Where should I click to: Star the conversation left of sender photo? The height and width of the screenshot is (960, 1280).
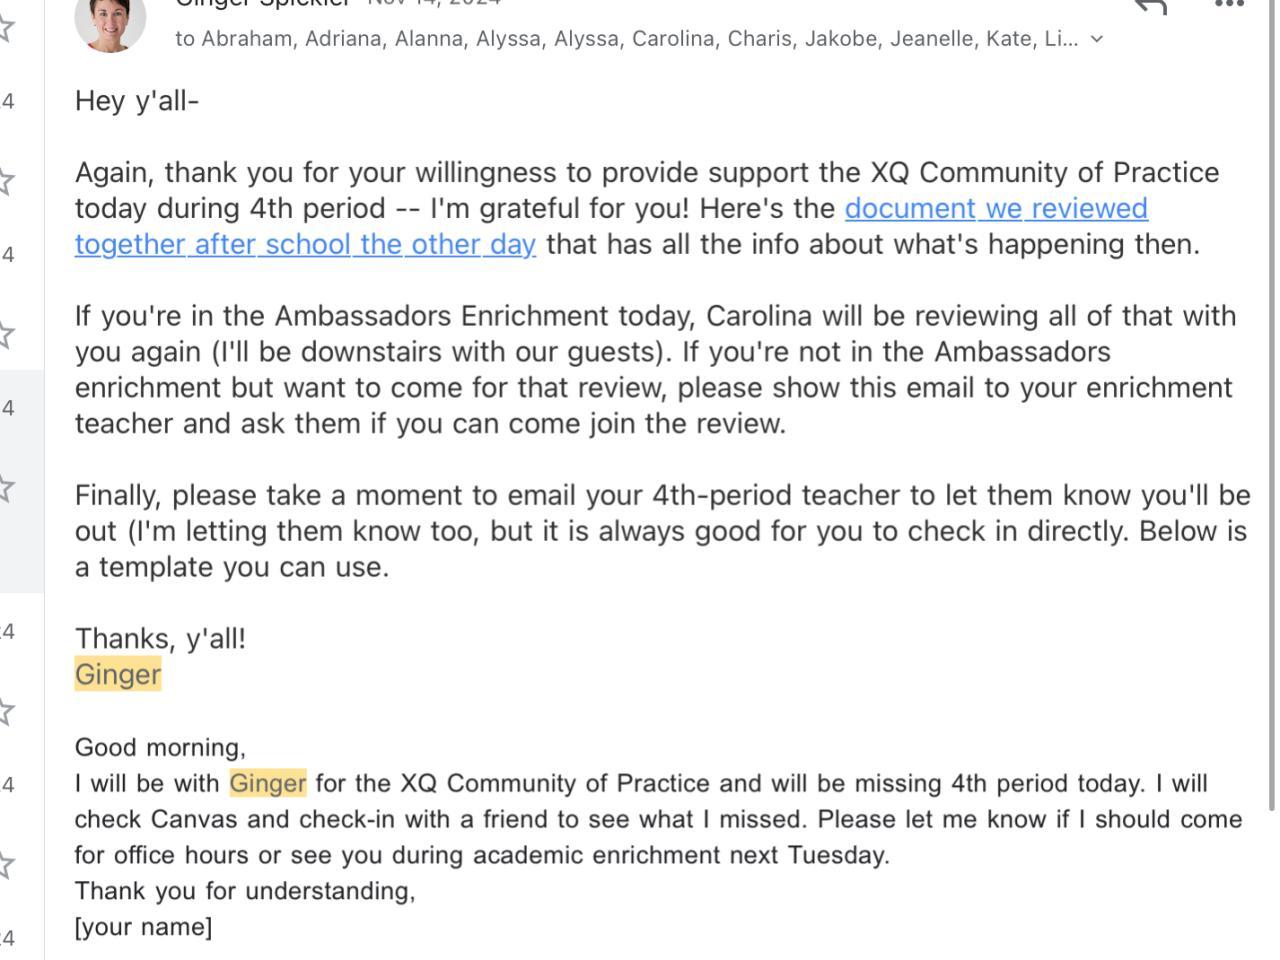[x=6, y=29]
